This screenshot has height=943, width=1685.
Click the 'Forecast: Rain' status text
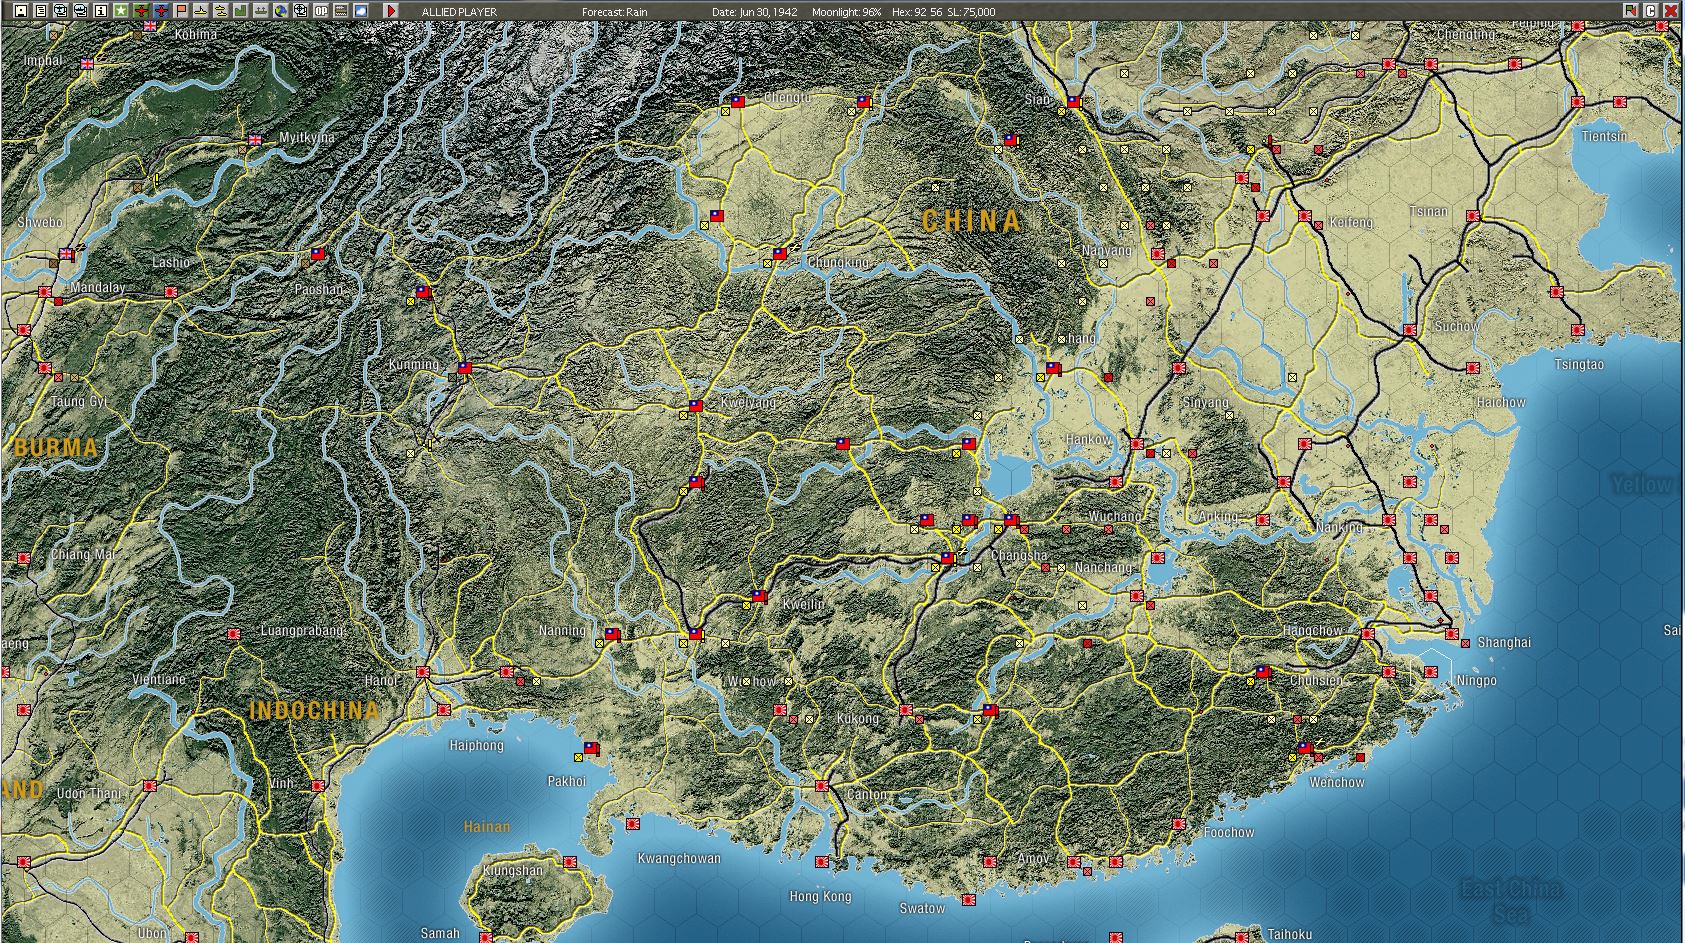pos(615,12)
